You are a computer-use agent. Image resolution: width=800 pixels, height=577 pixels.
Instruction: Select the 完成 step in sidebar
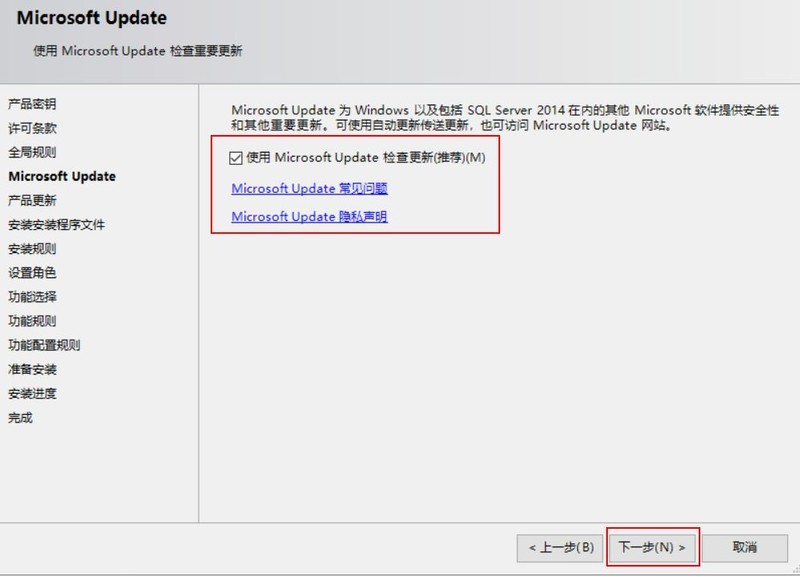[x=20, y=417]
